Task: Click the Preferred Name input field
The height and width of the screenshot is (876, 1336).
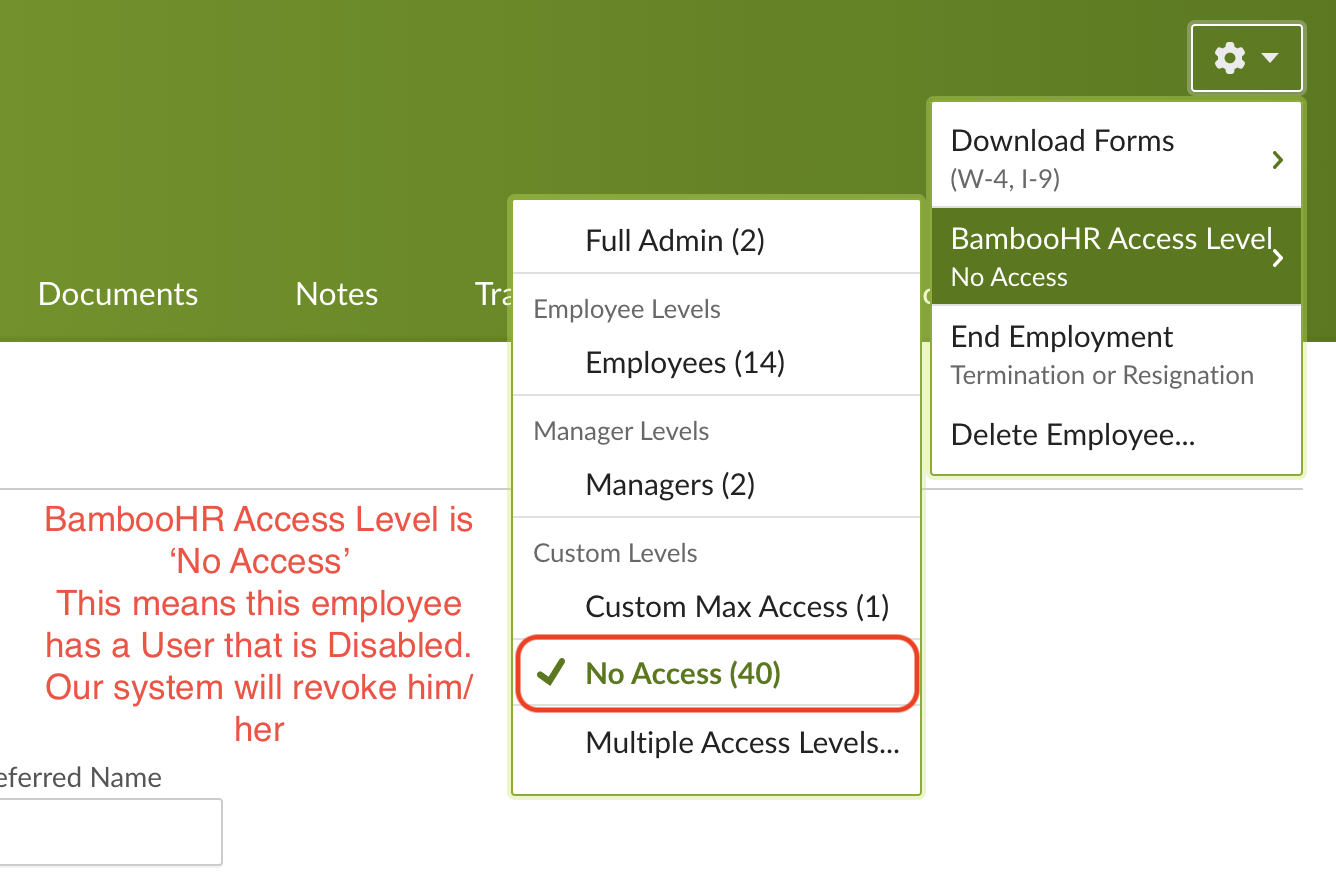Action: point(110,831)
